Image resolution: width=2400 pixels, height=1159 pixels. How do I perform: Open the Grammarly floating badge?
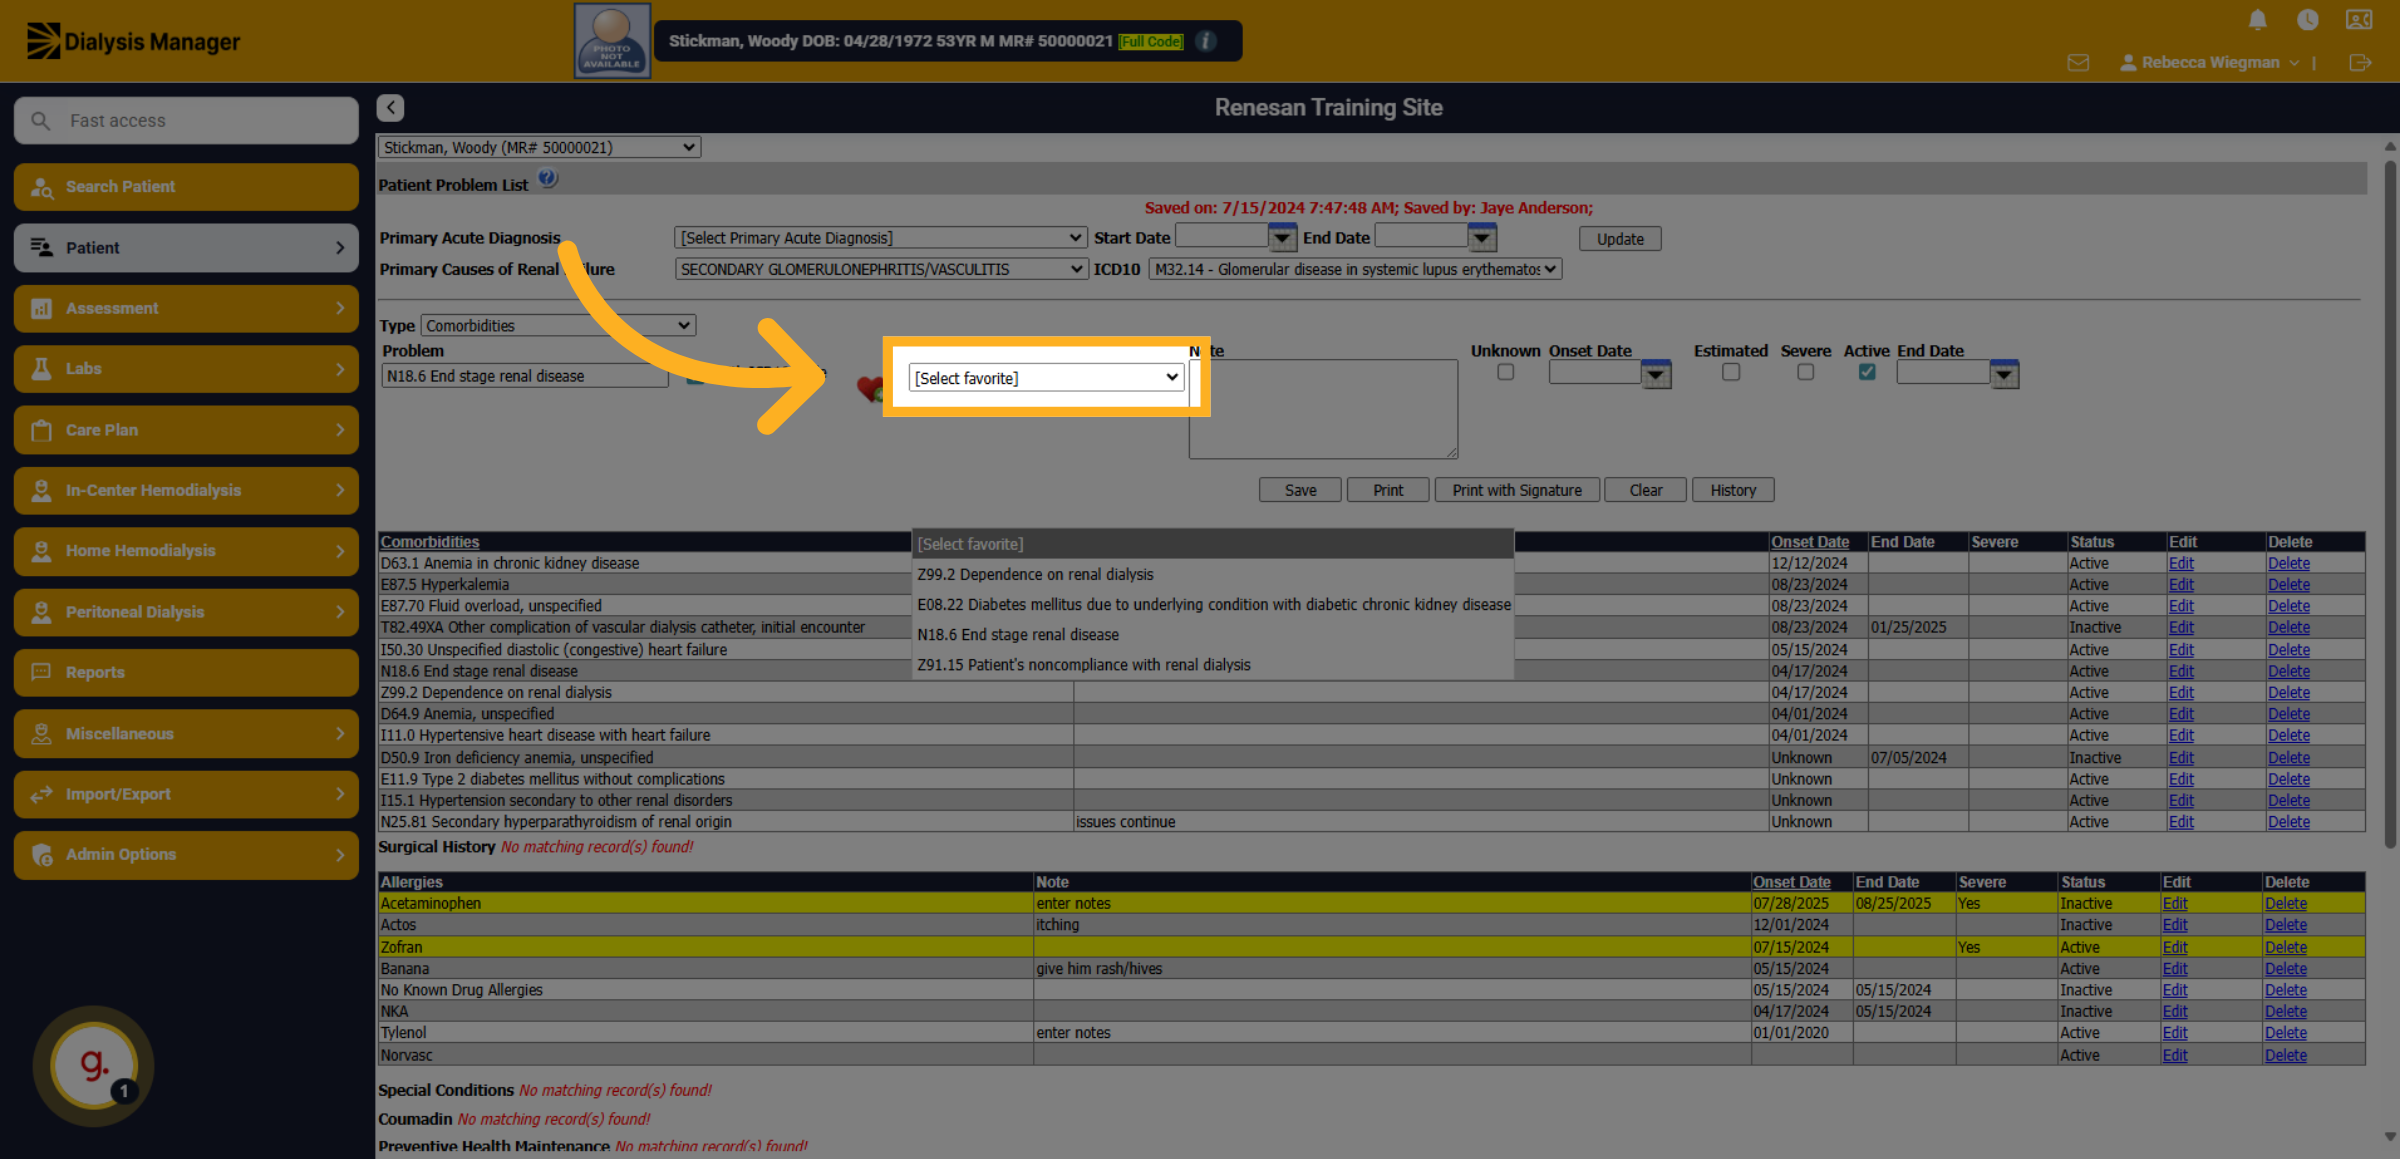point(94,1066)
